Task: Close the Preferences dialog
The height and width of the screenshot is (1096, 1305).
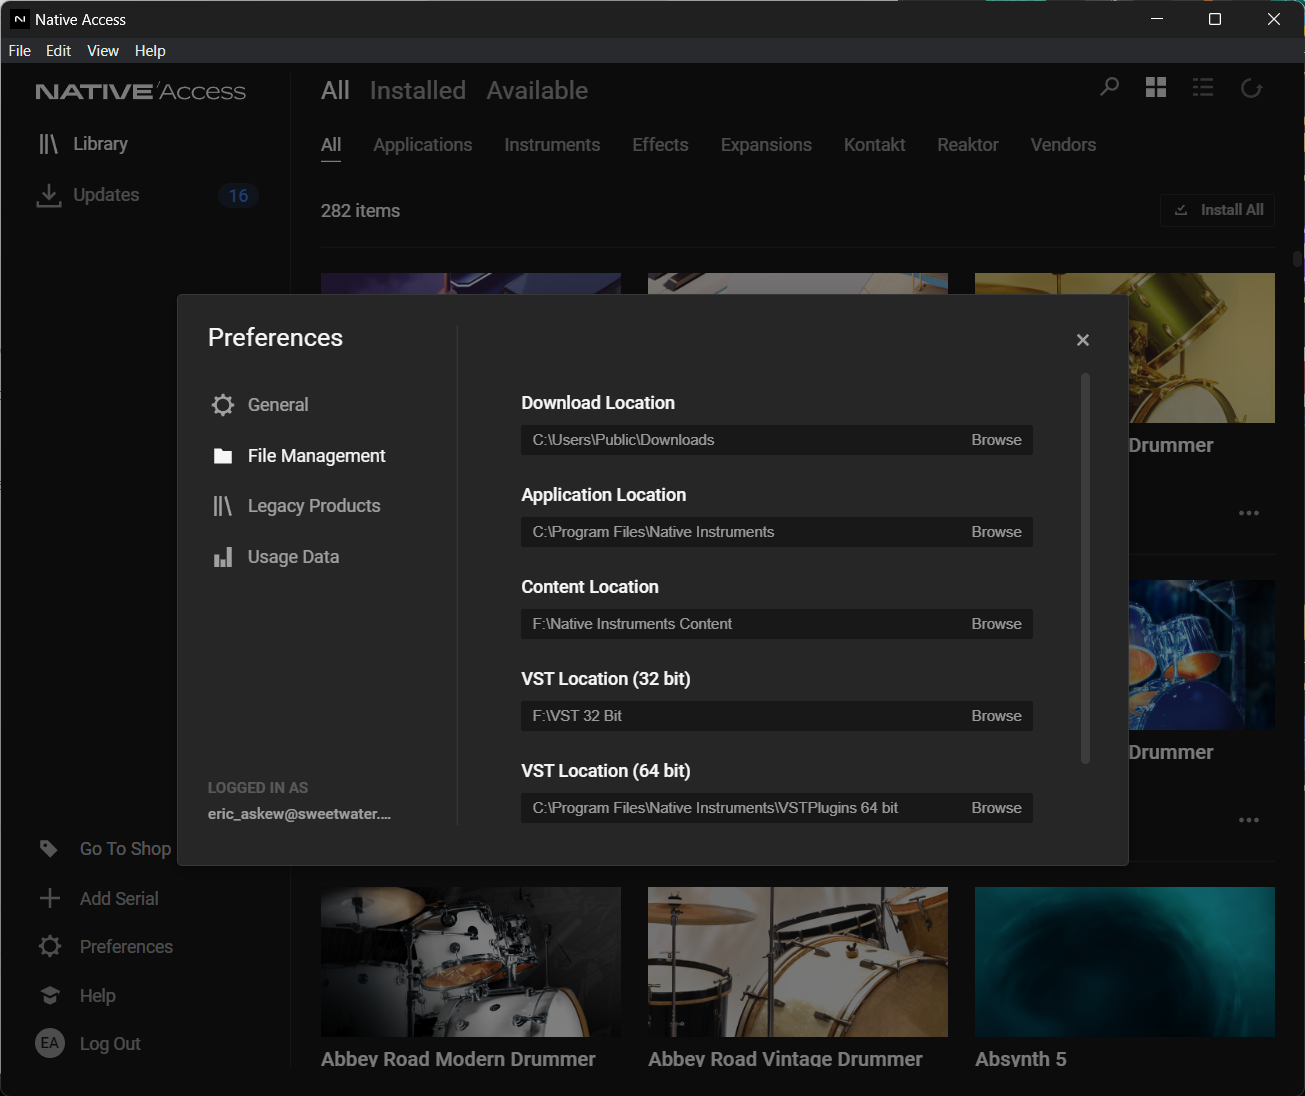Action: 1082,340
